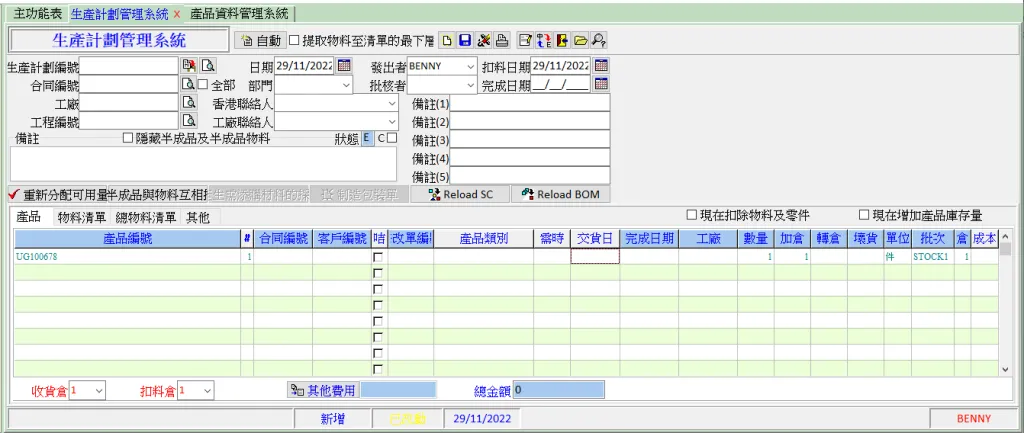Click lookup icon beside 工程編號 field

tap(187, 121)
